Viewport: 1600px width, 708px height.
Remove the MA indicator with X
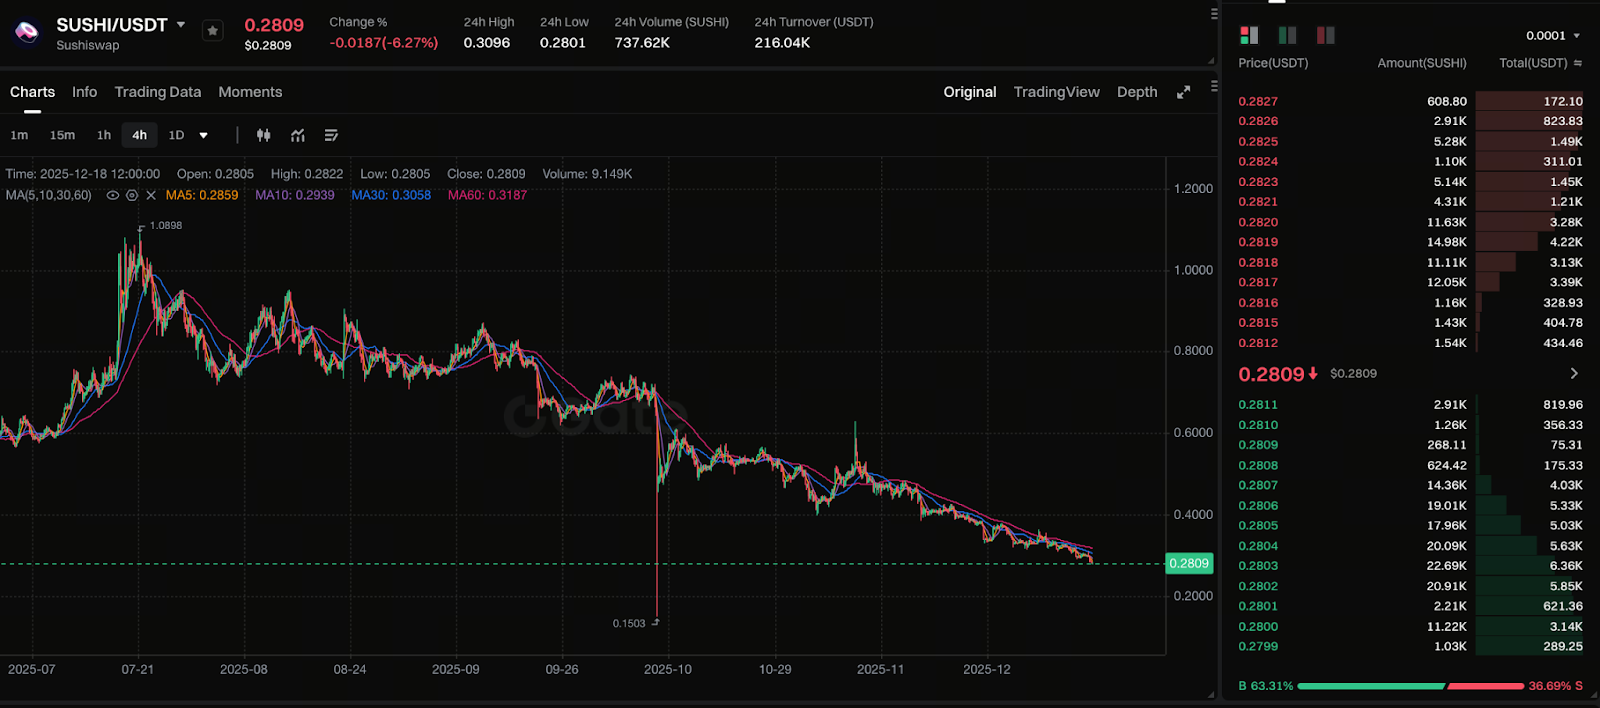click(151, 195)
